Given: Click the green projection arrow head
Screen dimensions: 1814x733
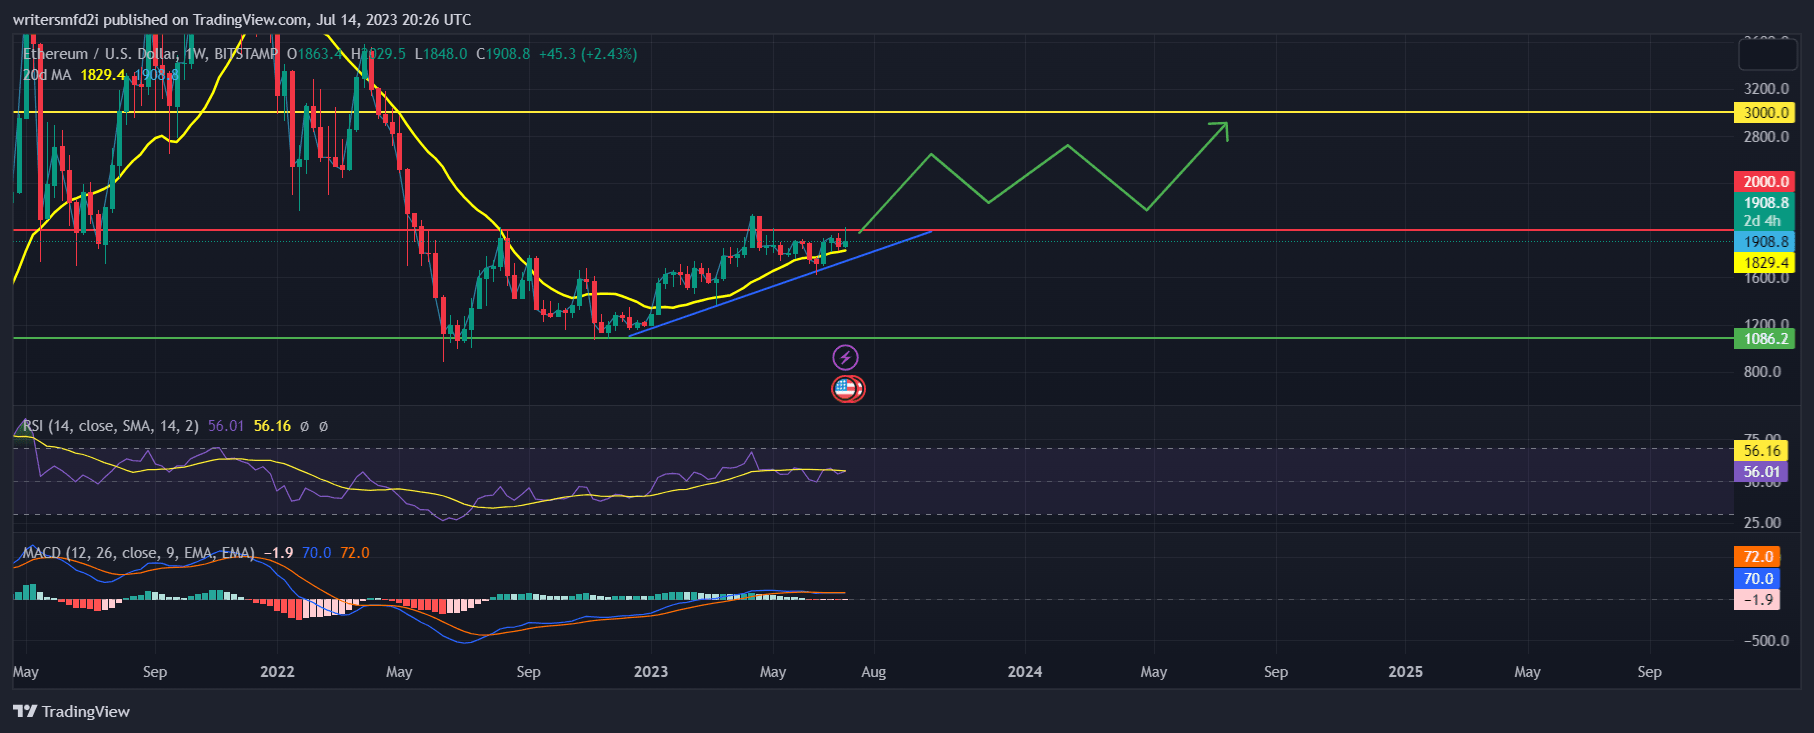Looking at the screenshot, I should [1221, 127].
